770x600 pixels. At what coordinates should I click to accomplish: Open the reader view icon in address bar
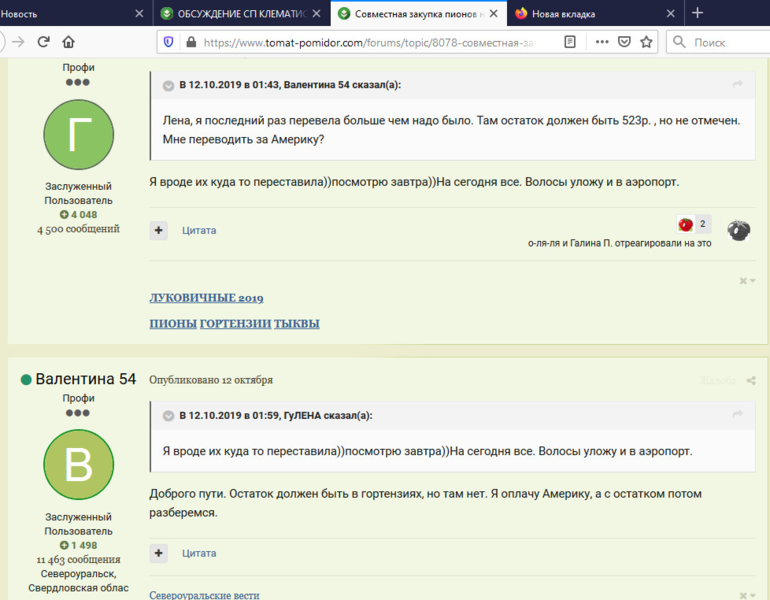(x=570, y=42)
